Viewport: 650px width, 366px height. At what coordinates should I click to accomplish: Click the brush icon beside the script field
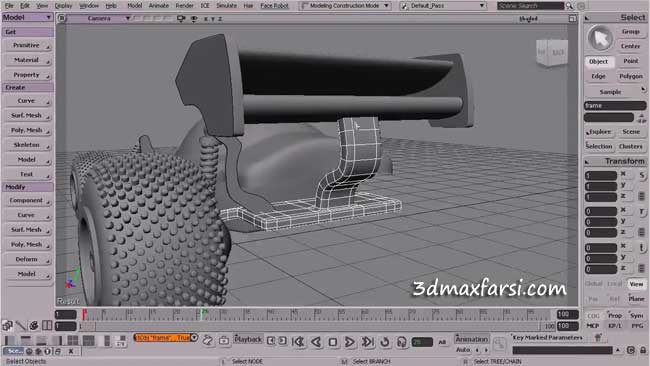pos(208,341)
